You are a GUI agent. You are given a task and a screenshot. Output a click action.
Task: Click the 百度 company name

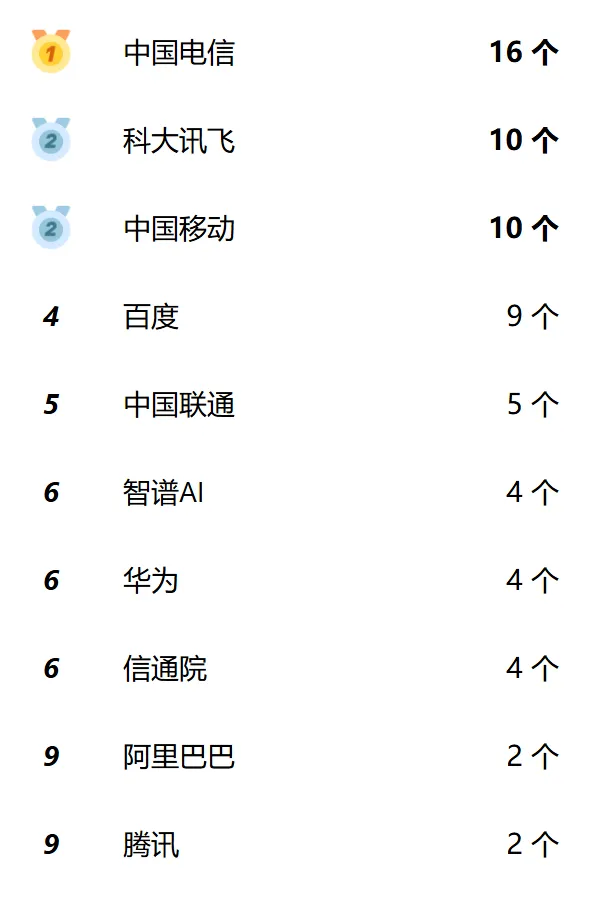[x=151, y=317]
